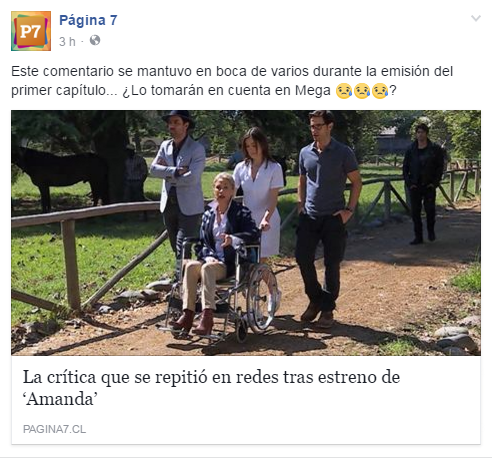Click the word 'Amanda' in headline

(x=60, y=399)
